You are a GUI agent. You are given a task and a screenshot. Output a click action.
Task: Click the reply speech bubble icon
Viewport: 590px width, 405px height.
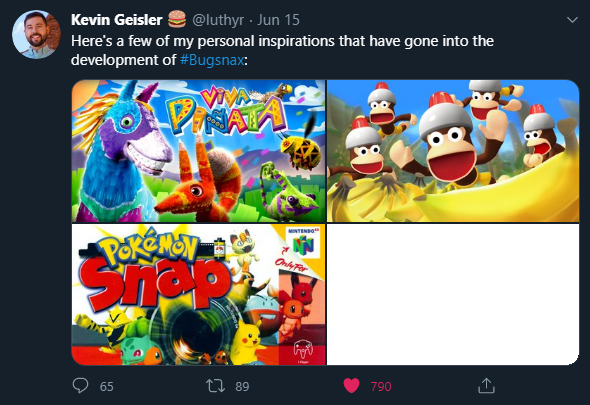tap(80, 385)
